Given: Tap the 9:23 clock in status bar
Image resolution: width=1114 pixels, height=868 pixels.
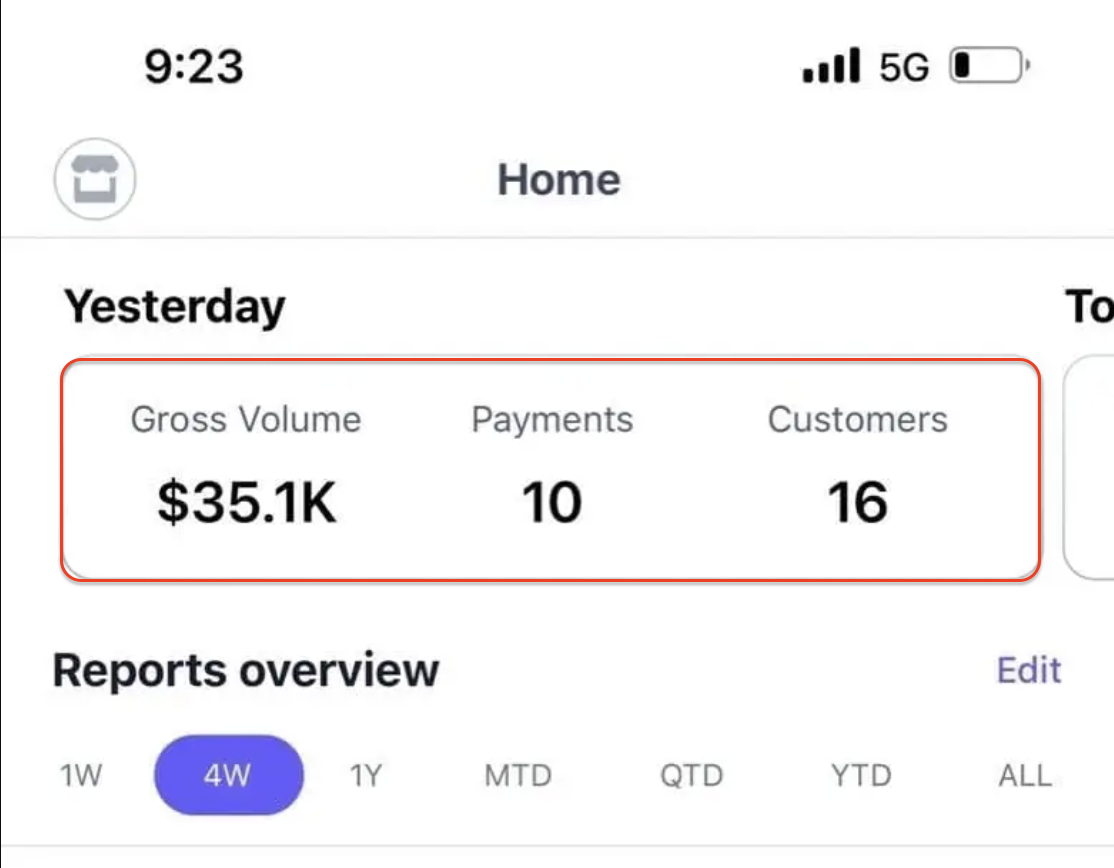Looking at the screenshot, I should click(x=193, y=67).
